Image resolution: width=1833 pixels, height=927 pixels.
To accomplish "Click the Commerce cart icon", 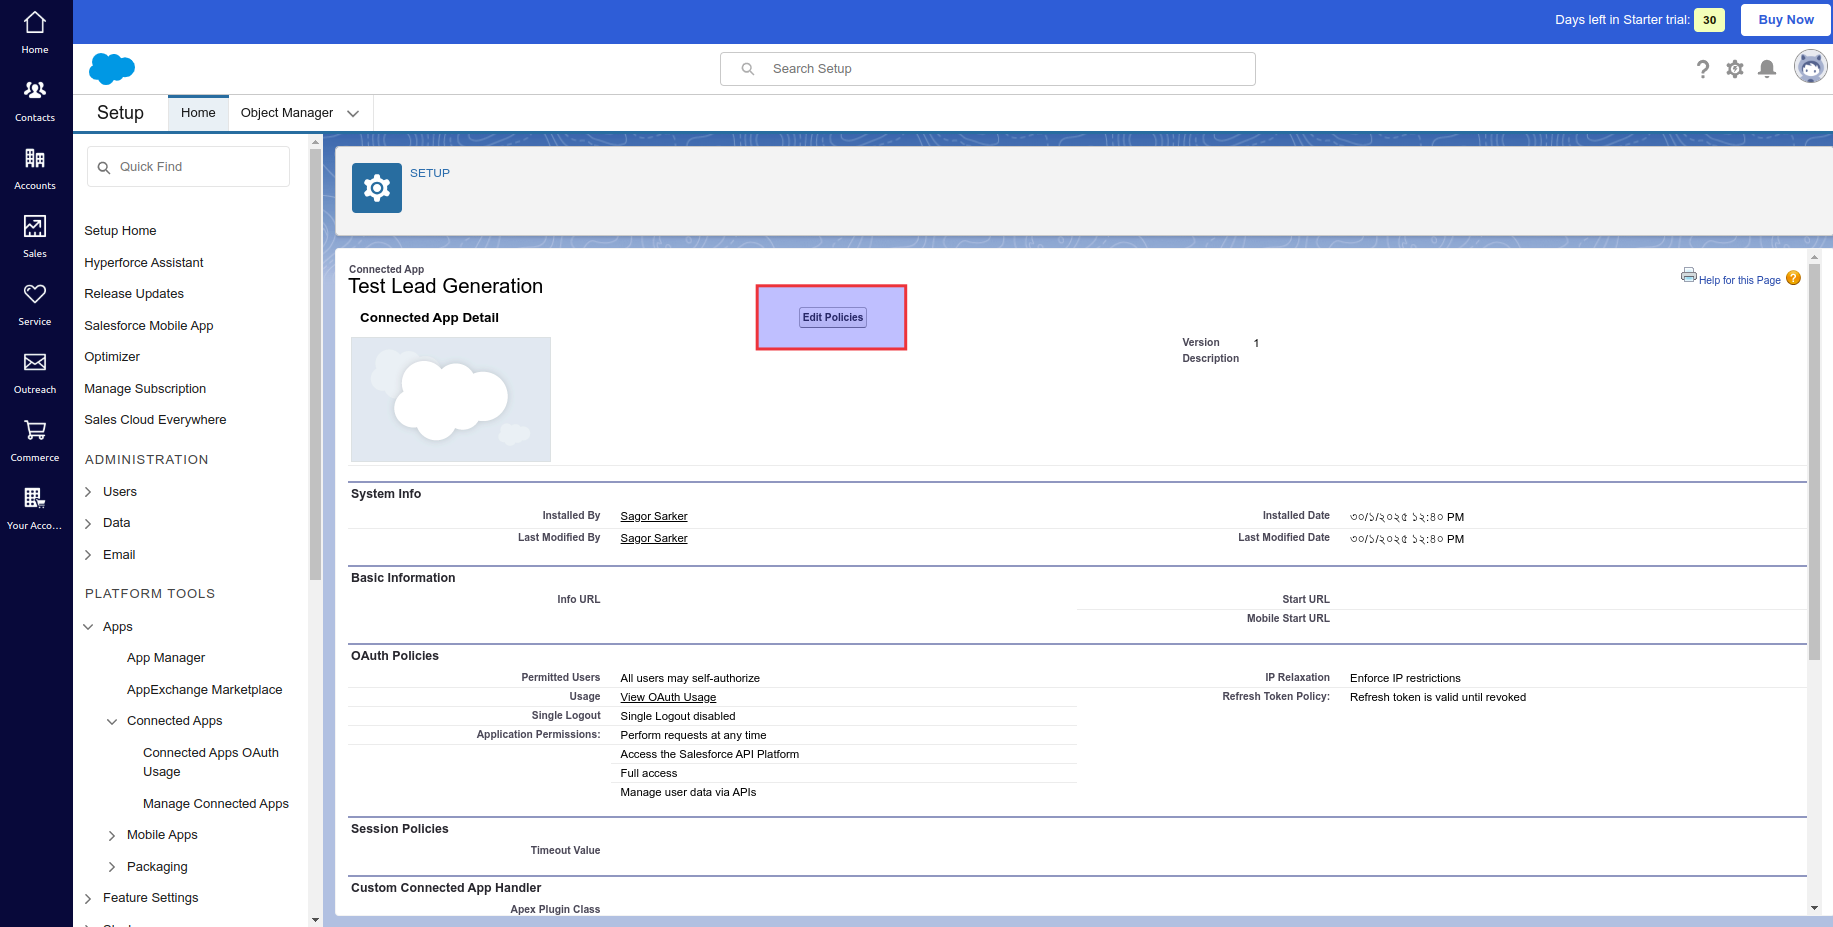I will click(x=35, y=431).
